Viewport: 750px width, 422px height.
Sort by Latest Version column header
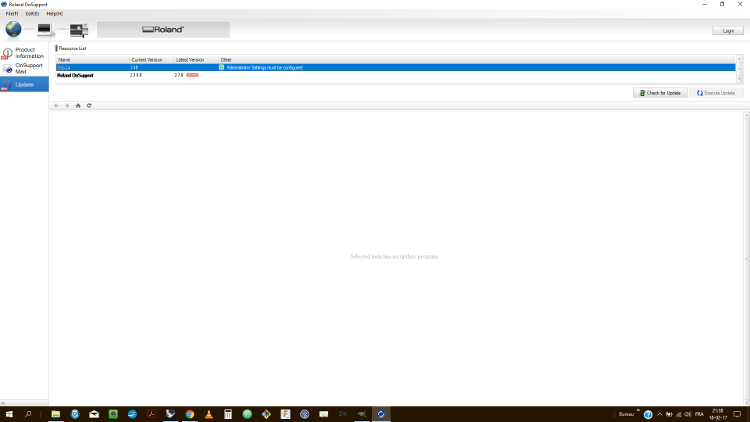coord(196,60)
